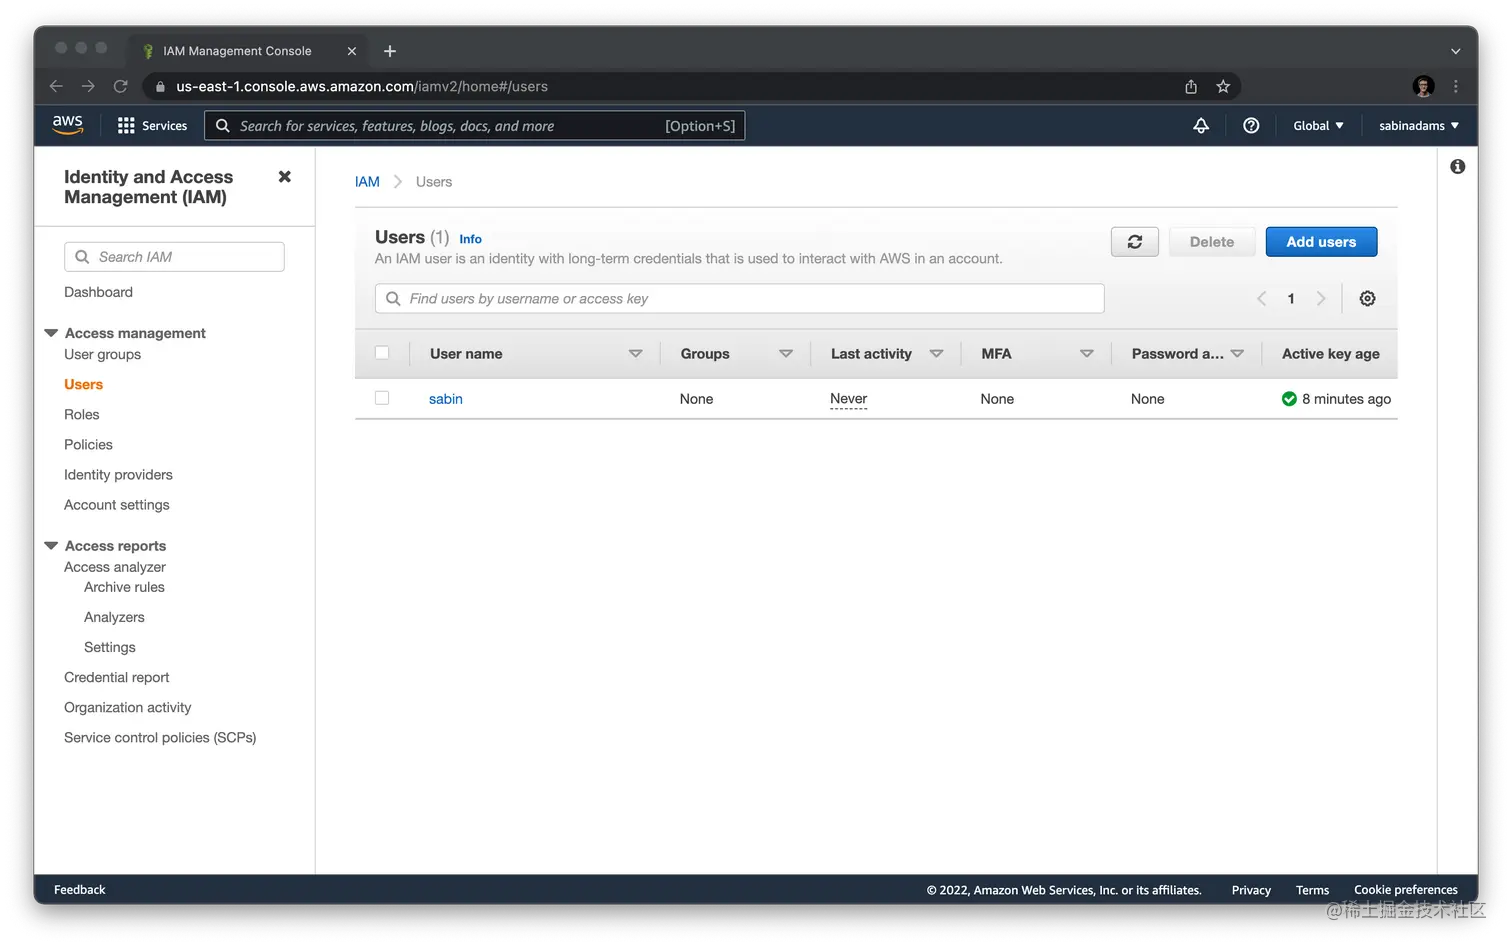Click the green active key status icon
The width and height of the screenshot is (1512, 946).
[1289, 398]
